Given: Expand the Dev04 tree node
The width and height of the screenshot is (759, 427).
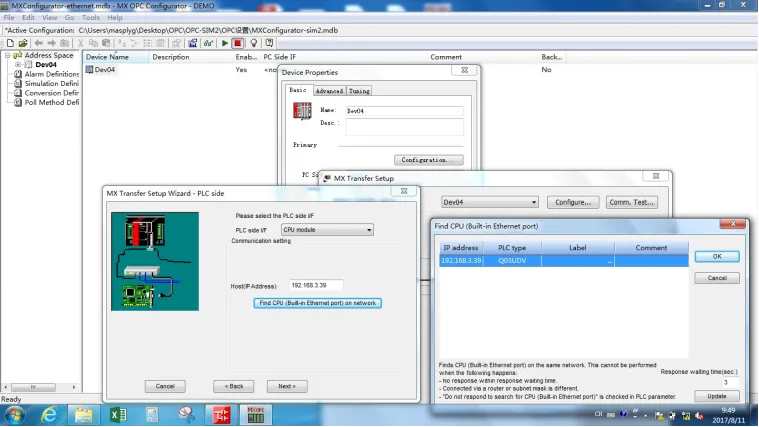Looking at the screenshot, I should pyautogui.click(x=17, y=64).
